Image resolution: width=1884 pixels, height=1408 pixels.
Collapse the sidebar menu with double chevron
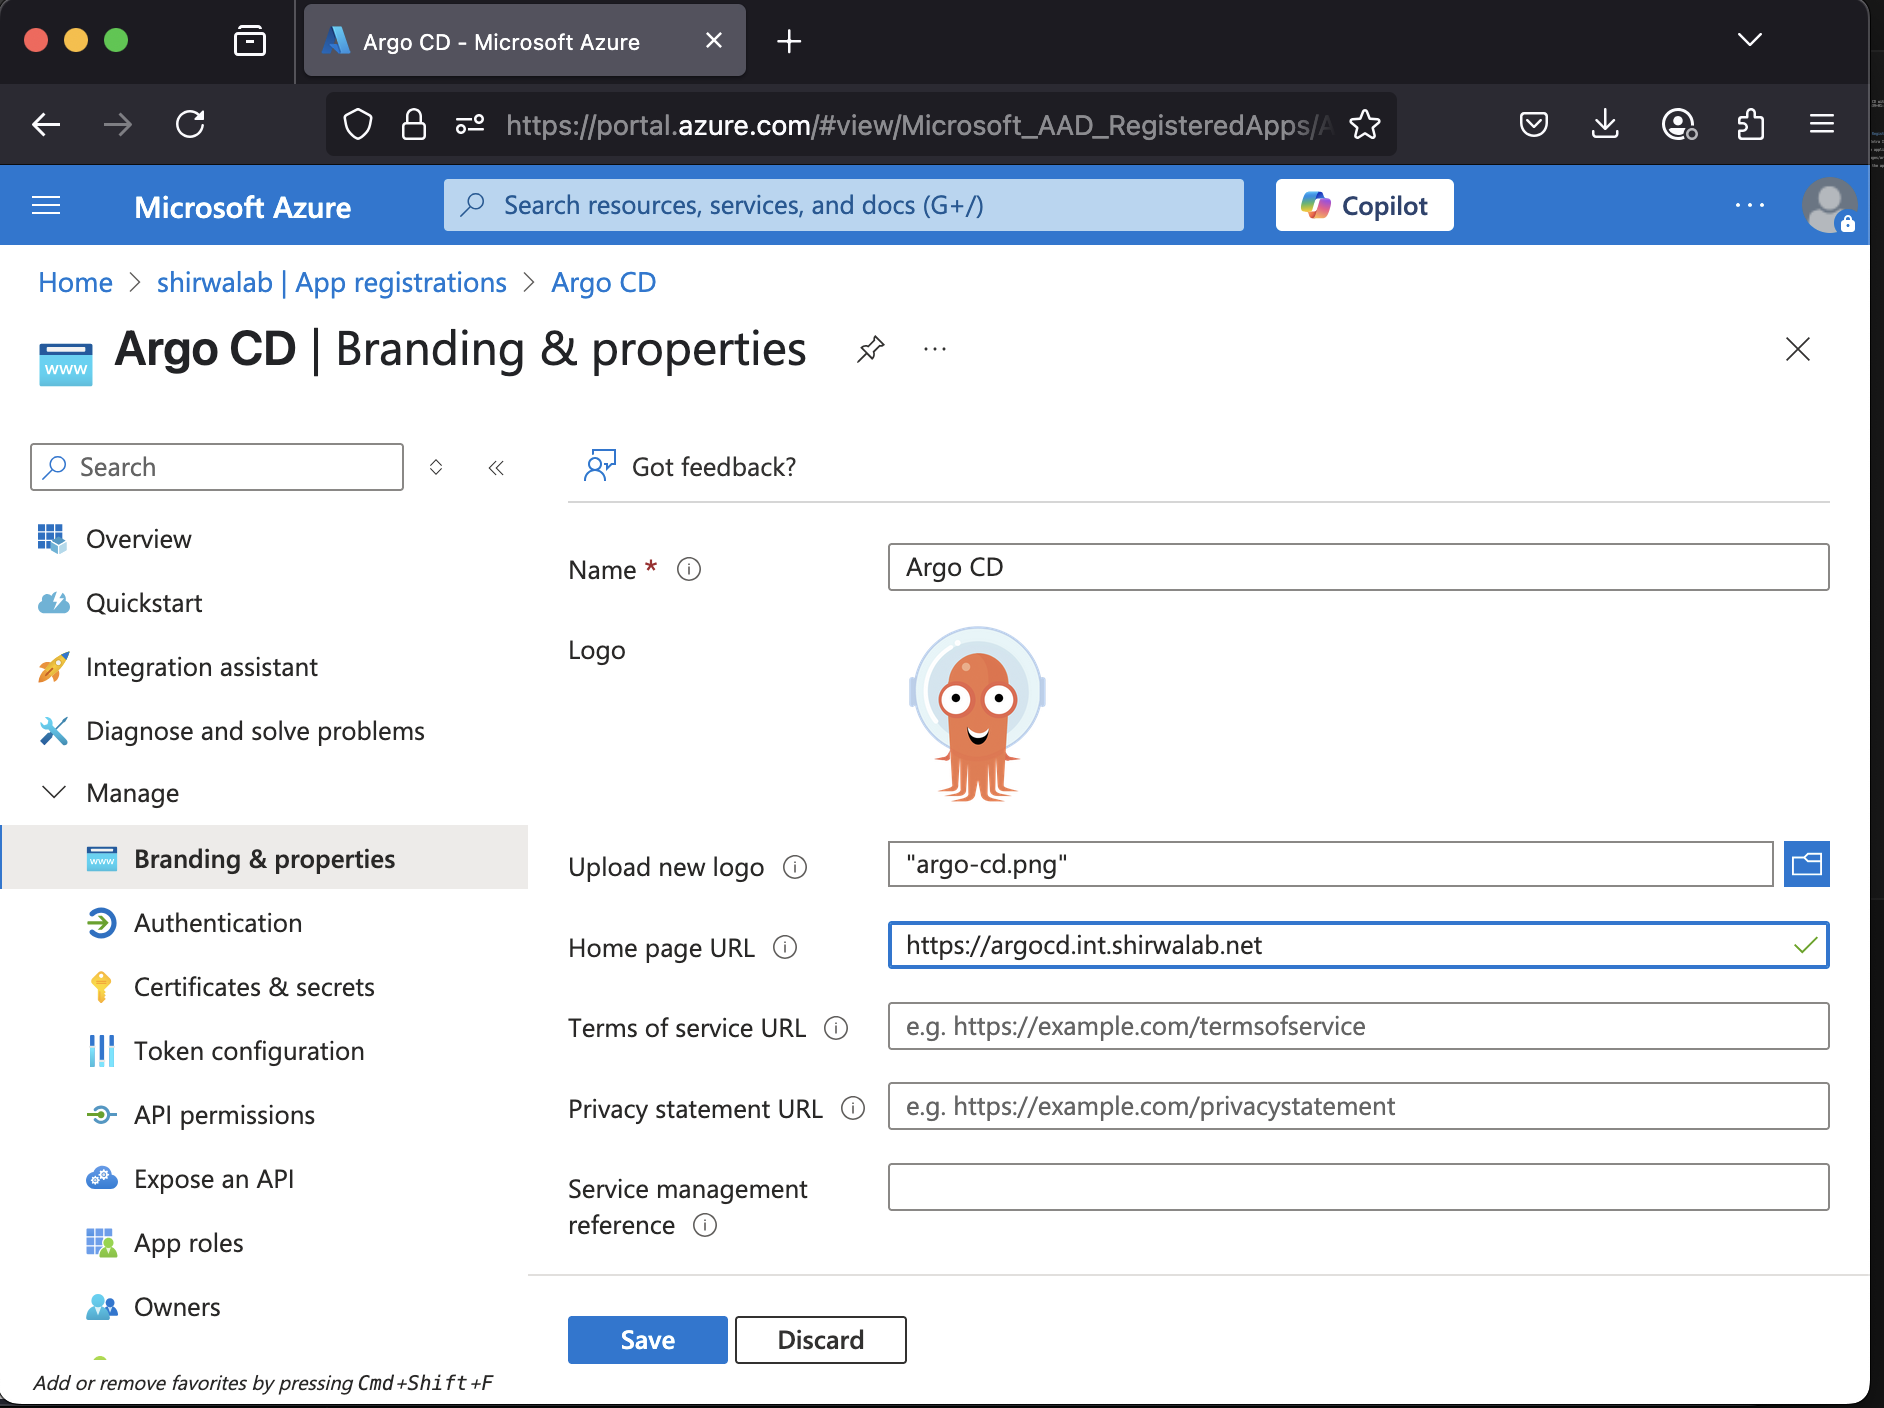coord(496,467)
